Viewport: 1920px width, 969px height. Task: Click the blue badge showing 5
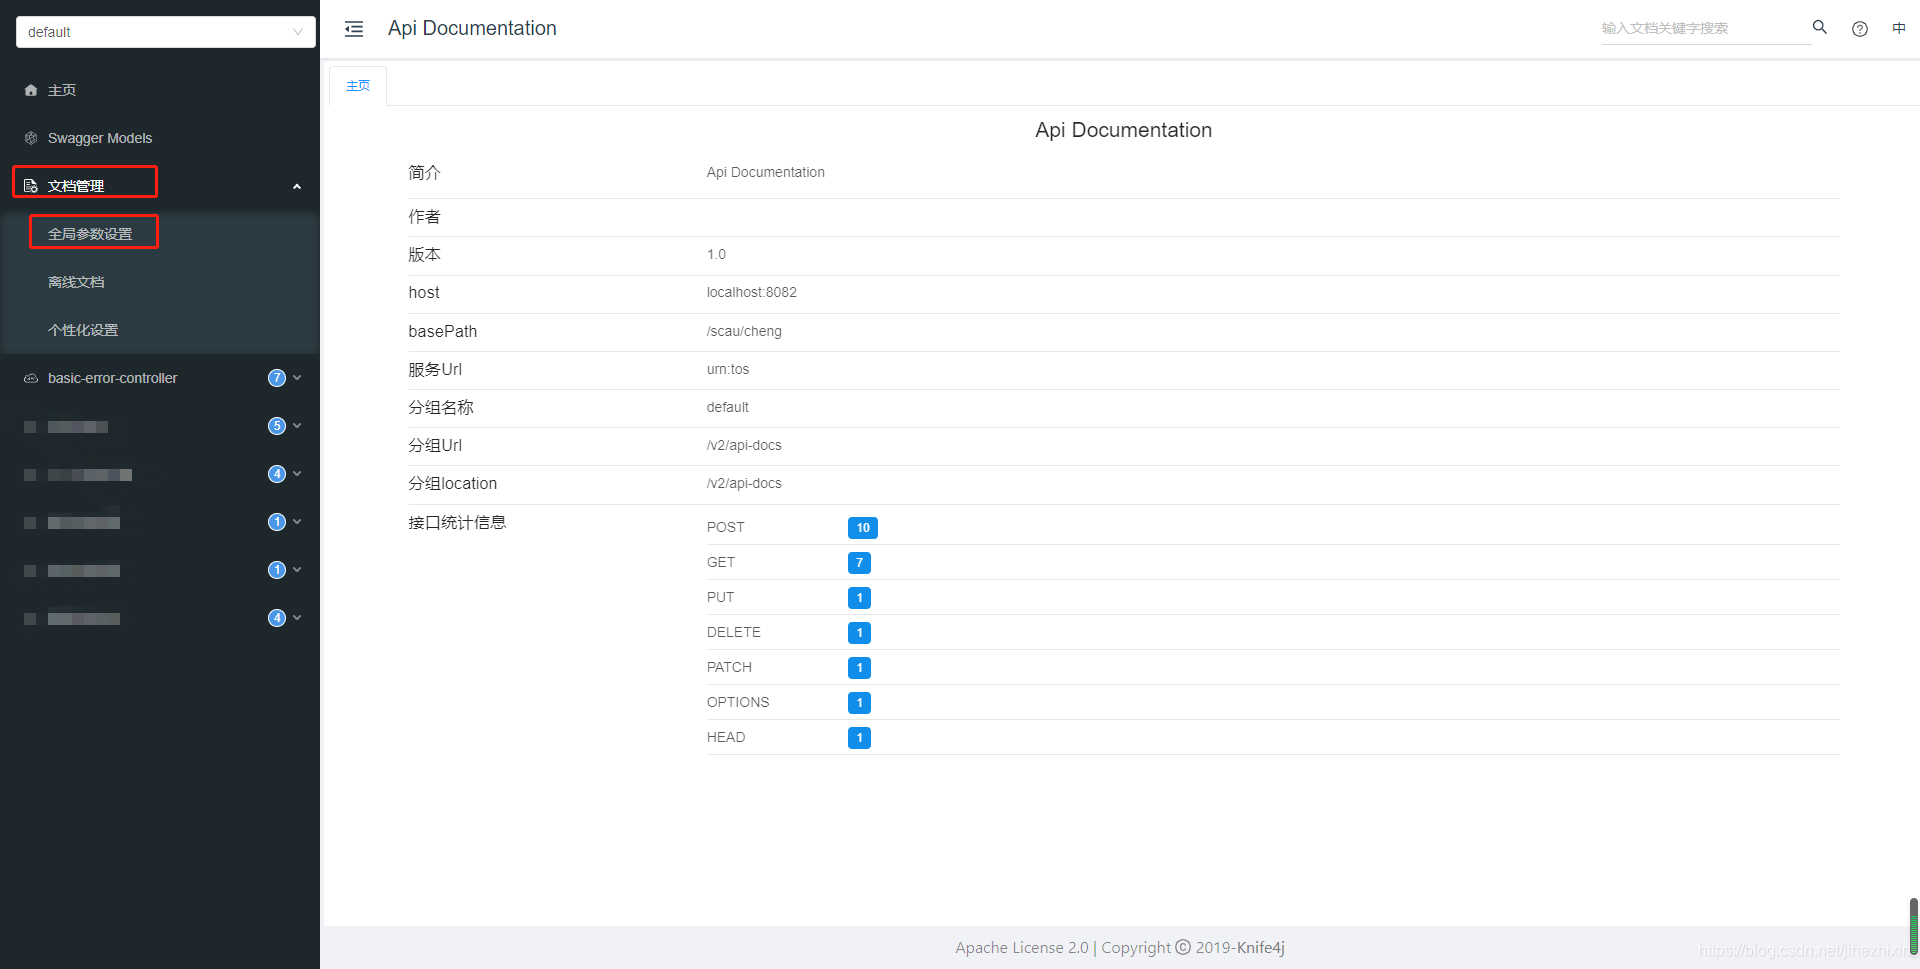[277, 426]
